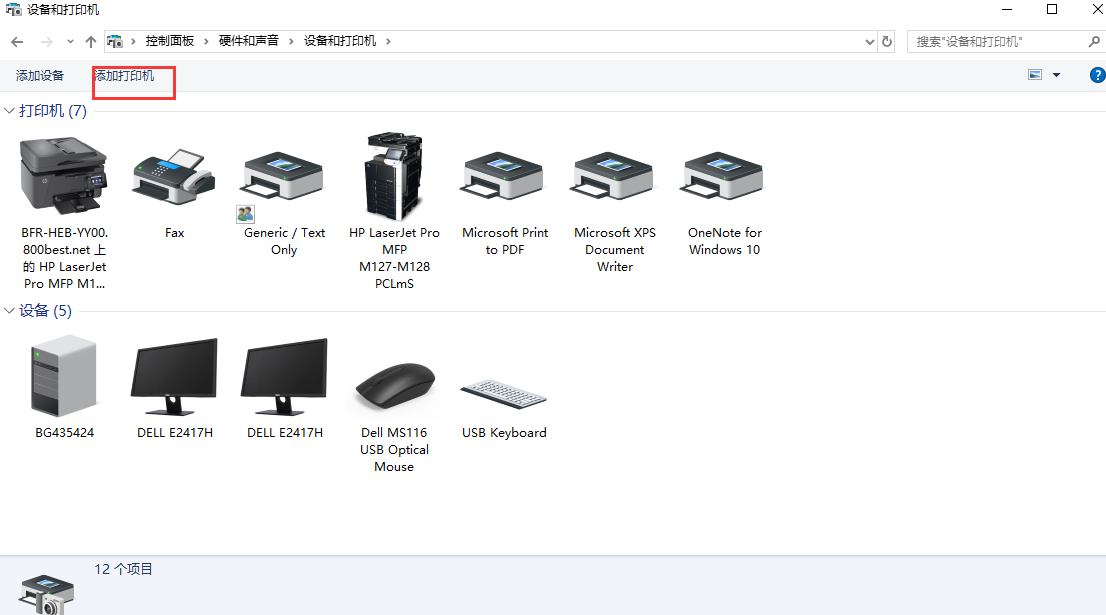Click the USB Keyboard label text
This screenshot has height=615, width=1106.
tap(504, 433)
